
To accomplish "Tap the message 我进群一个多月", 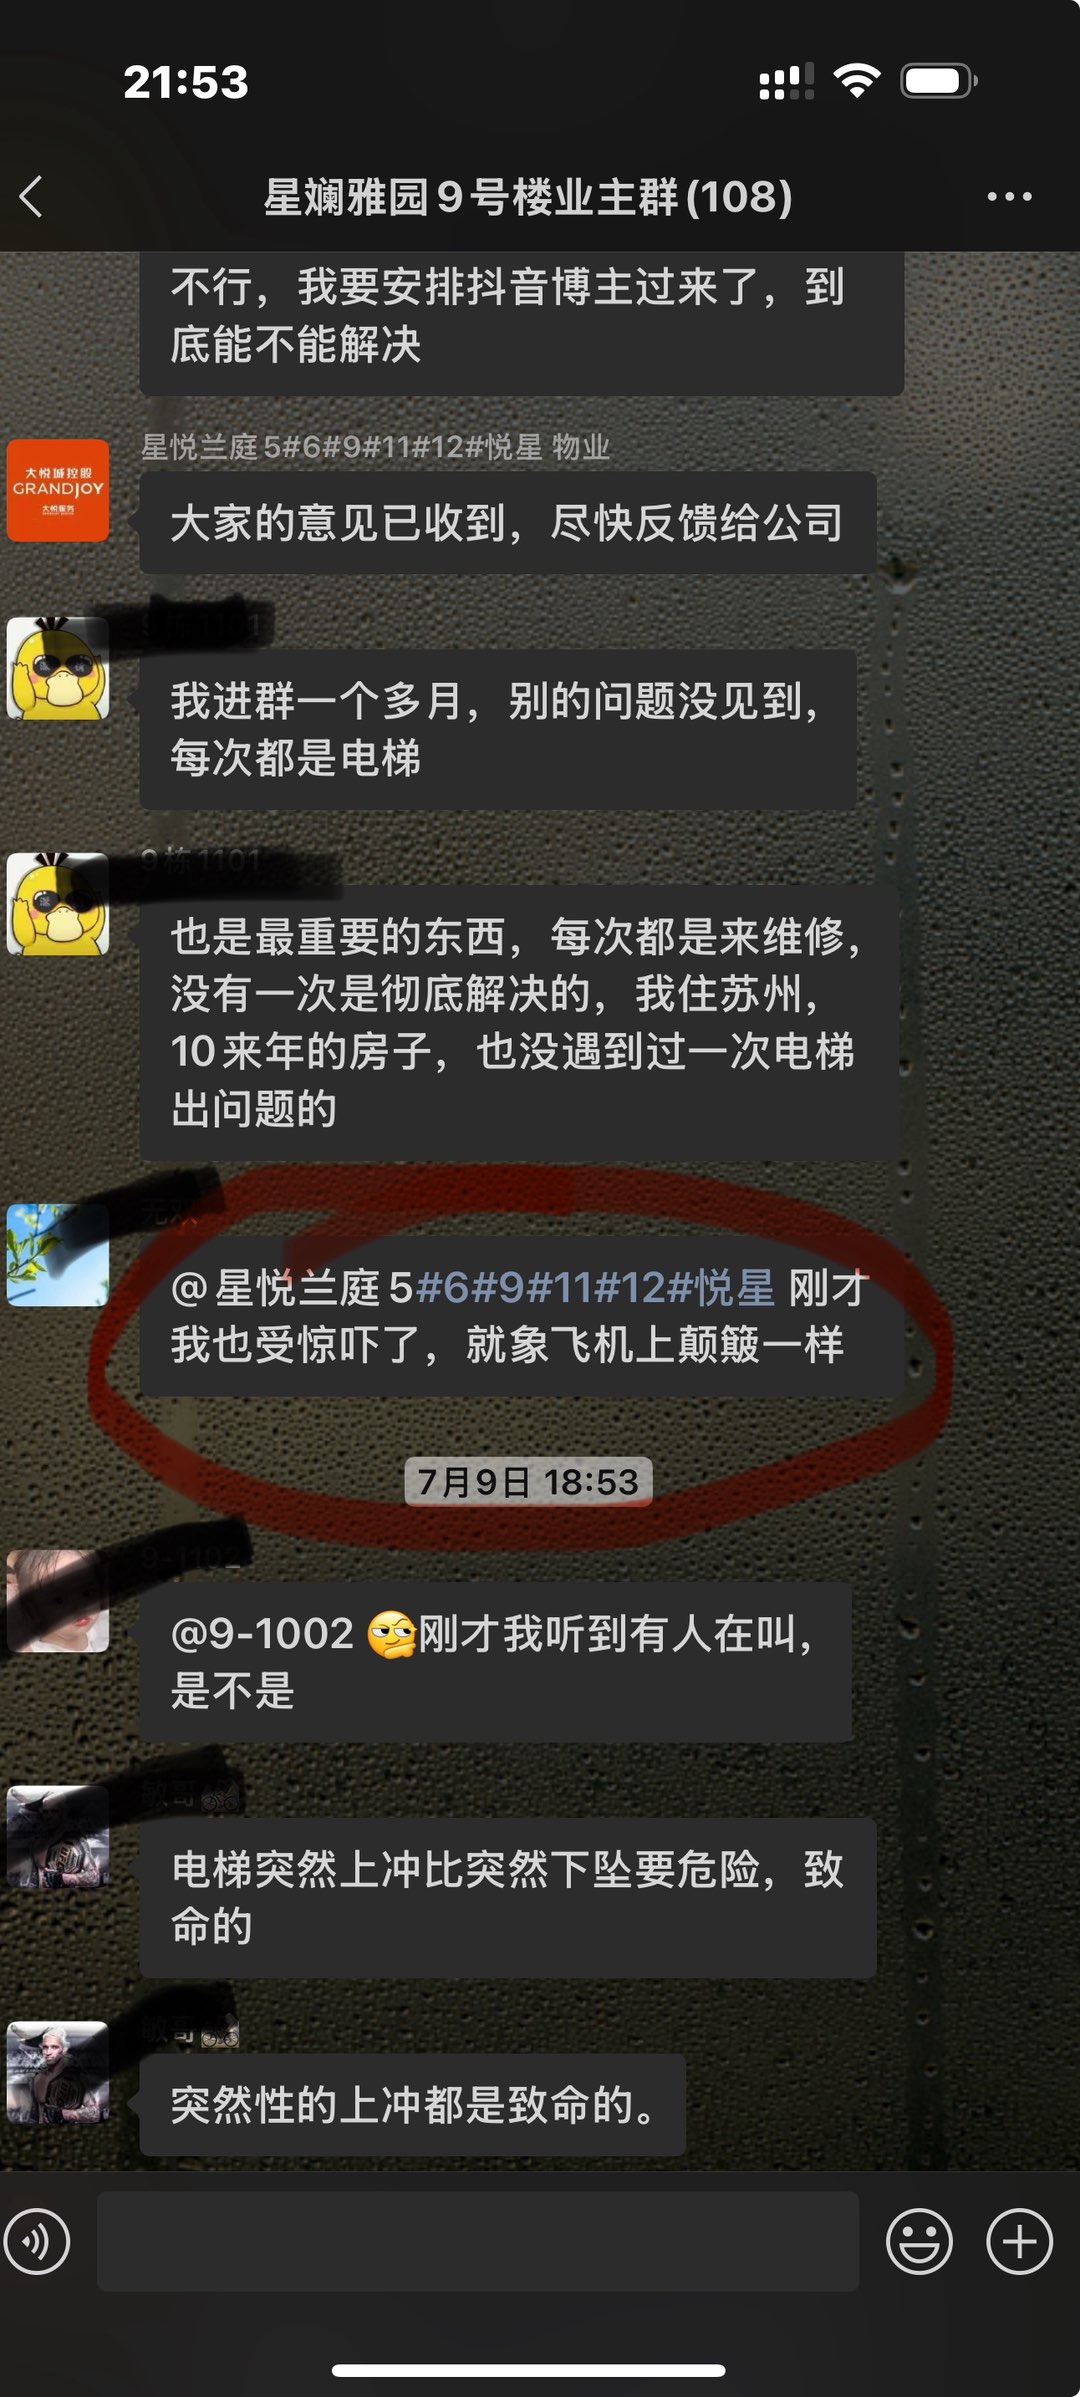I will (x=498, y=729).
